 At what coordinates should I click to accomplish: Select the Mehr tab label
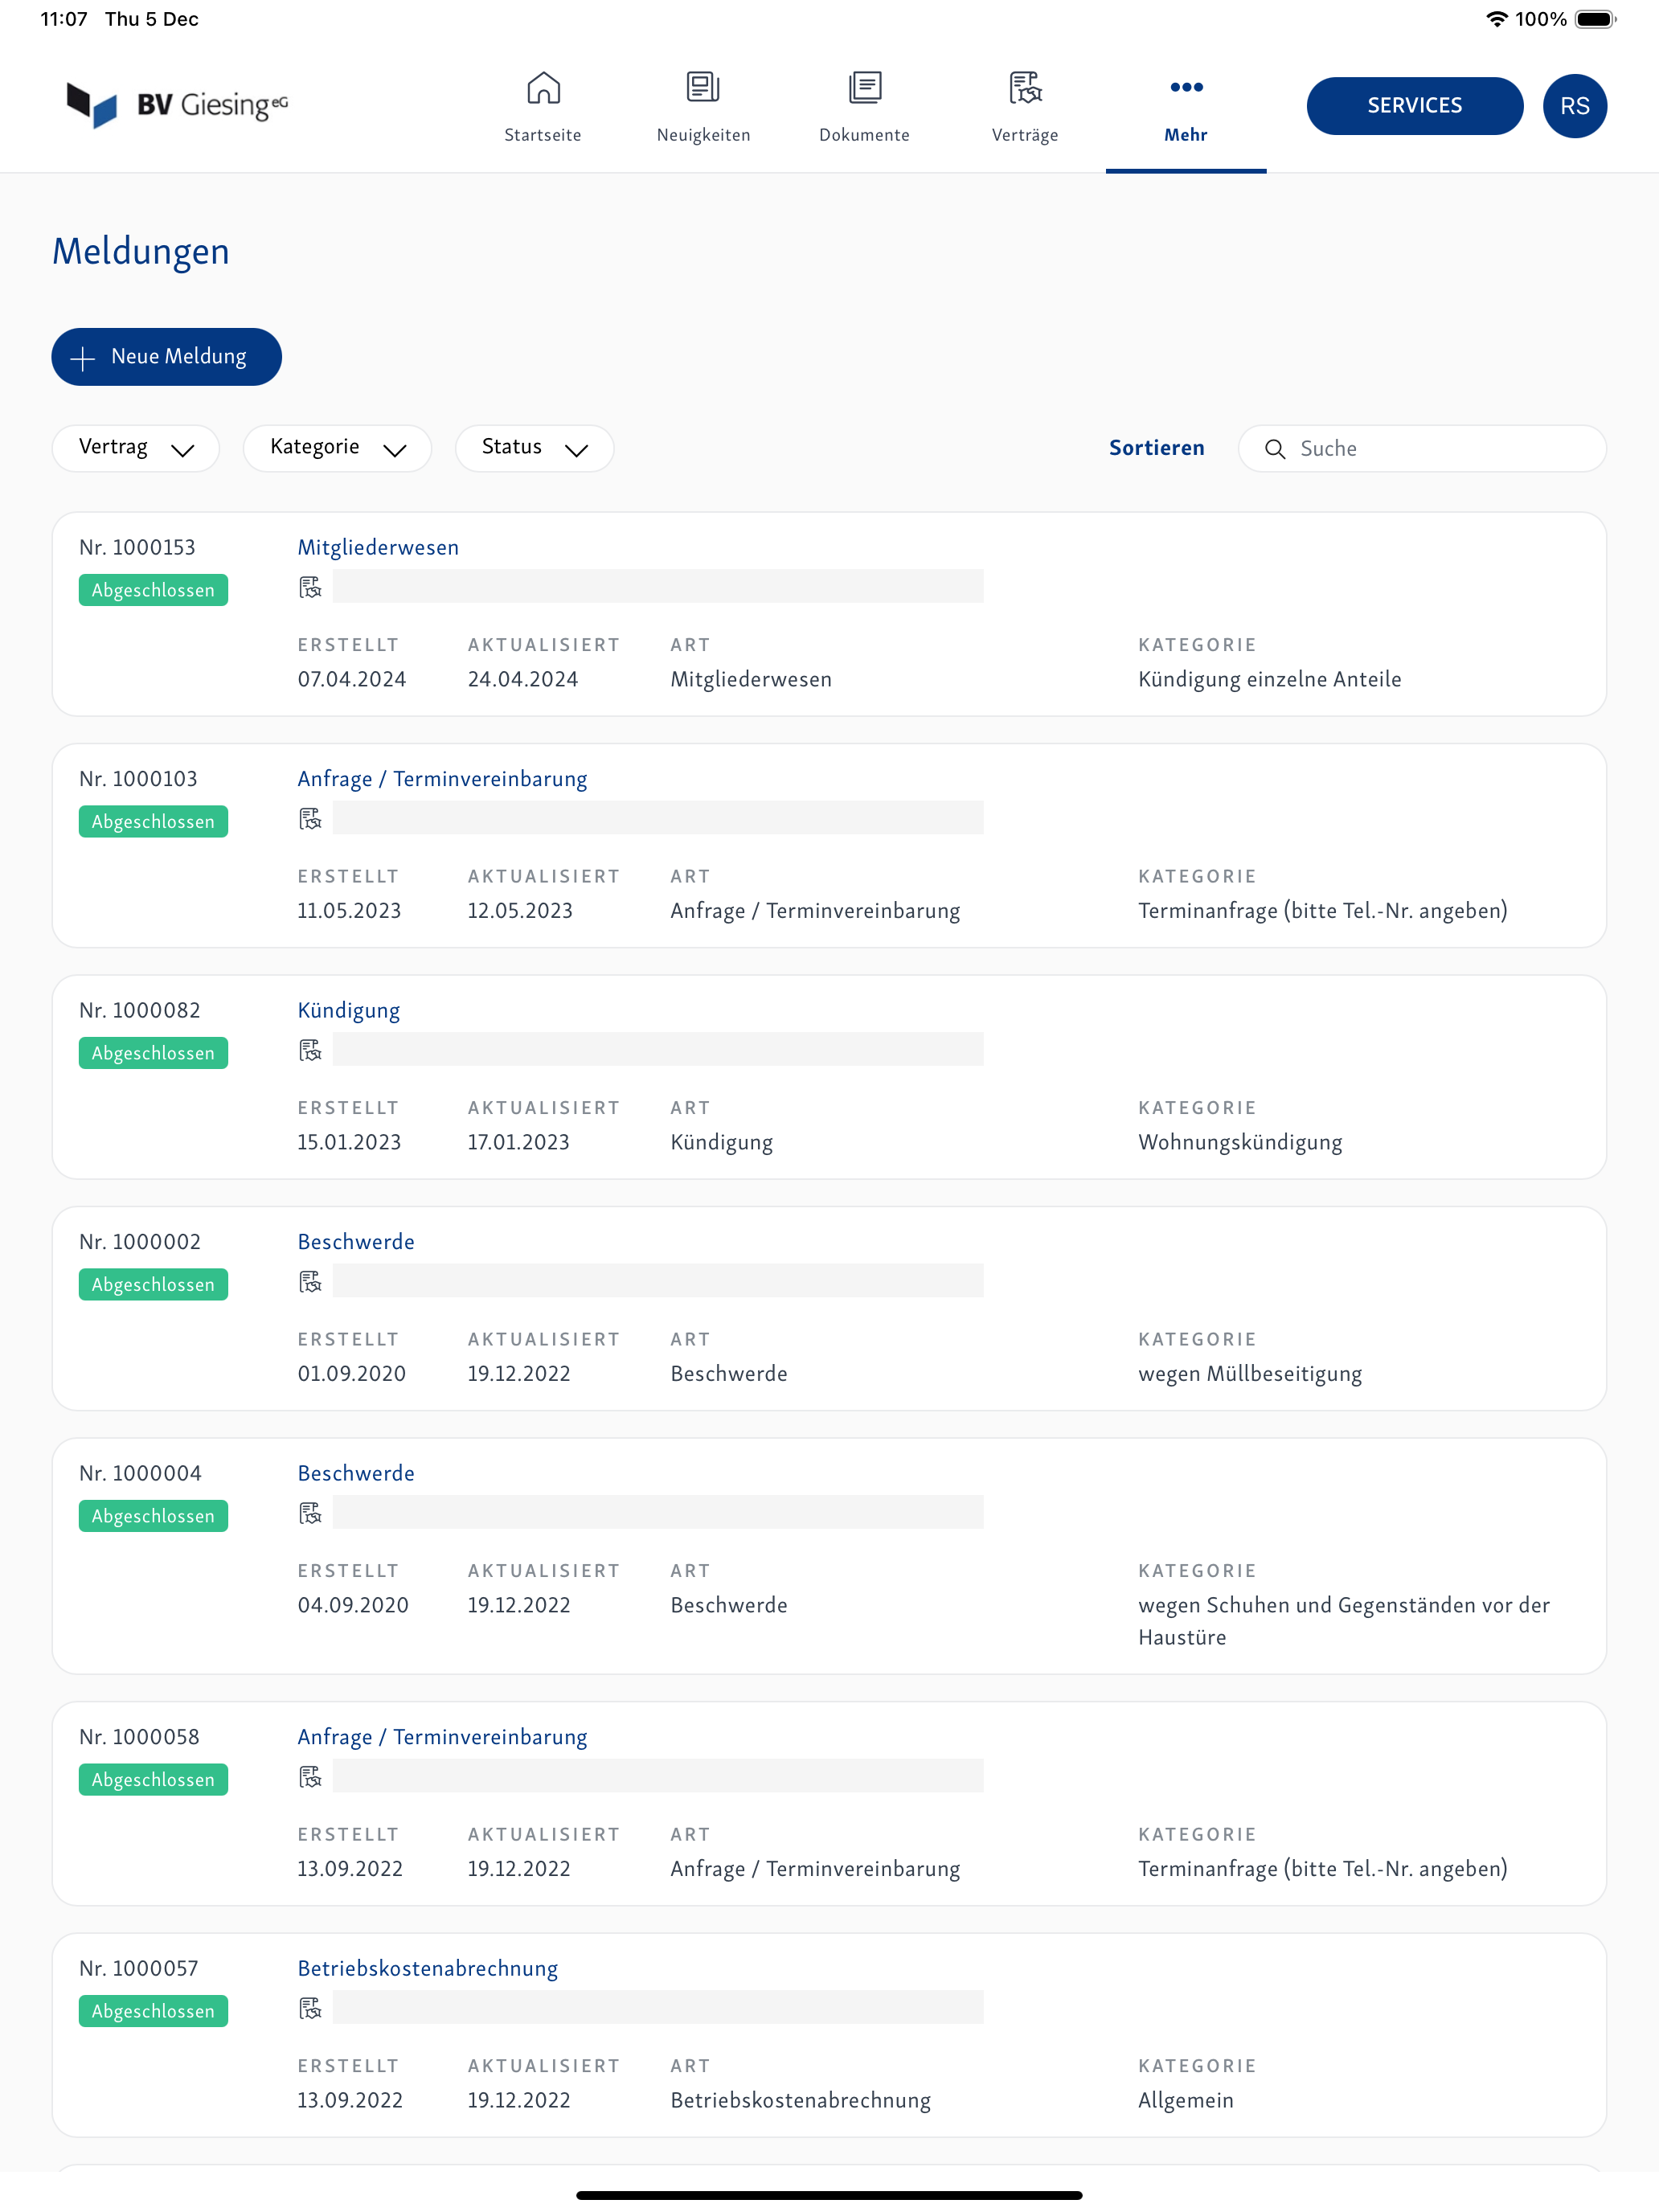tap(1186, 135)
